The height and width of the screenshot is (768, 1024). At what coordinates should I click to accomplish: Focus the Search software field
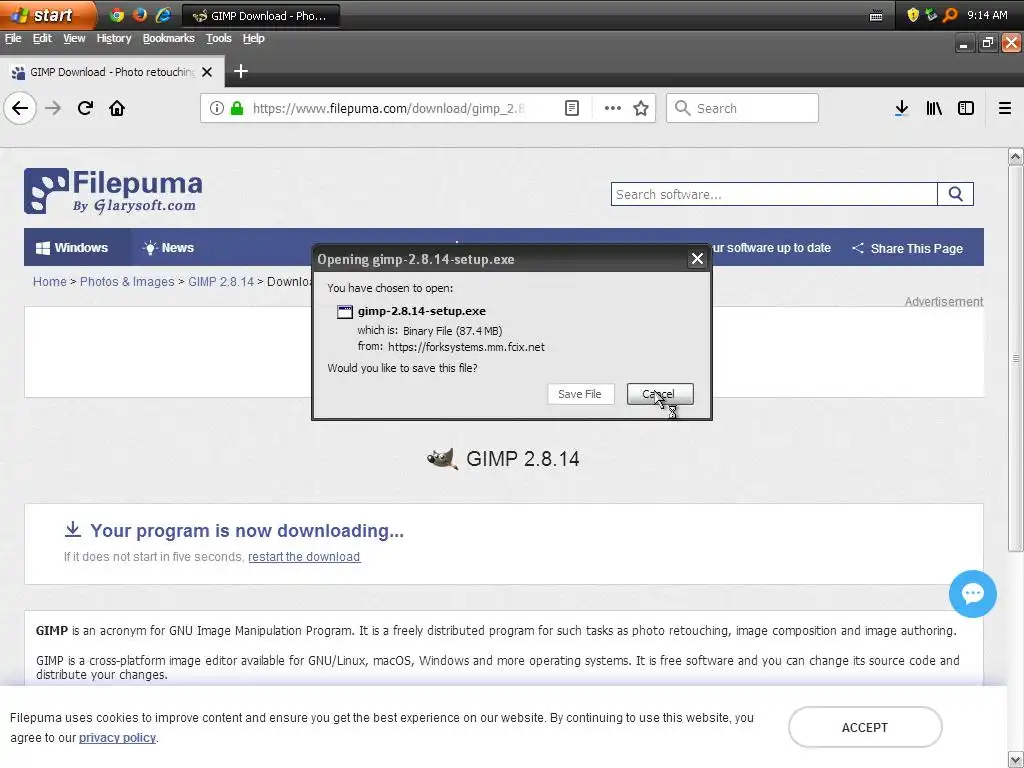(x=774, y=194)
